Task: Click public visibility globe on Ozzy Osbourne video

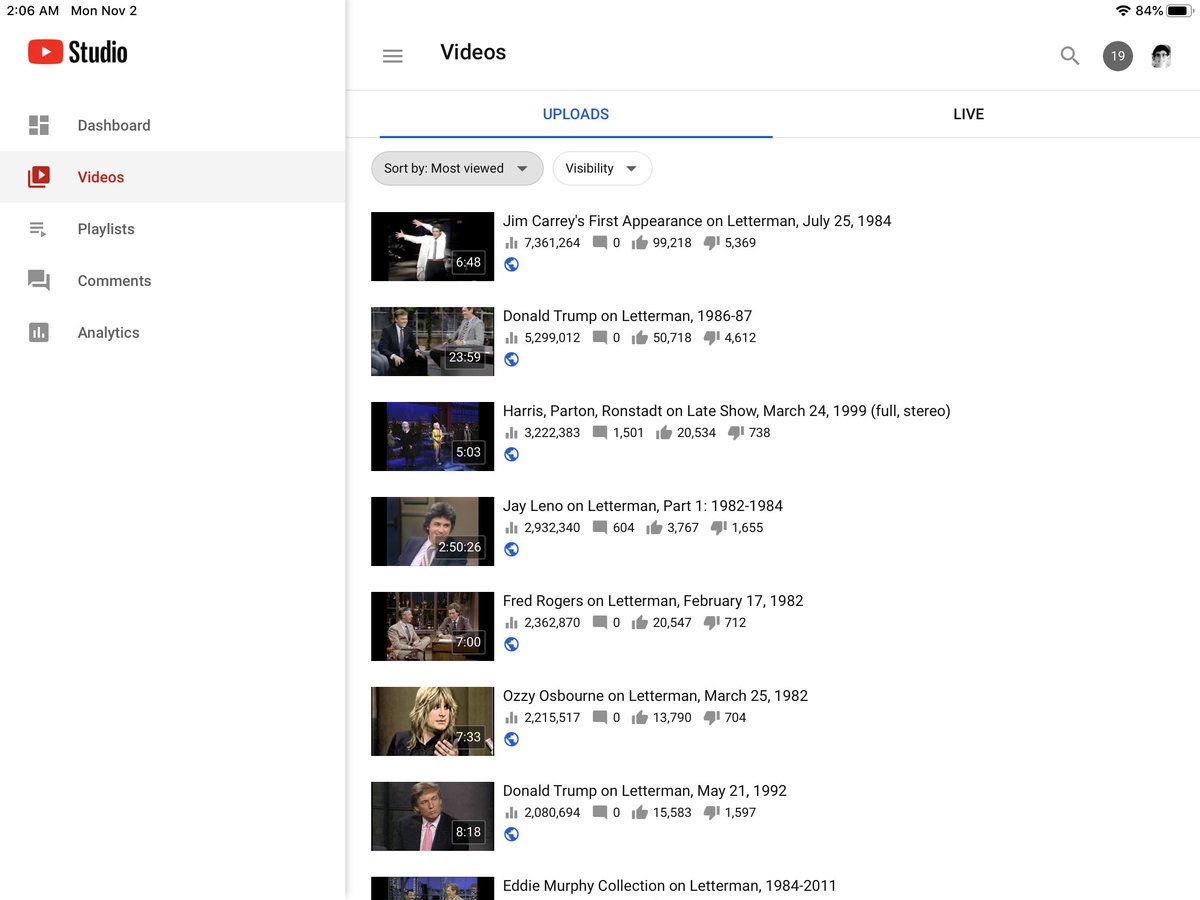Action: pos(511,740)
